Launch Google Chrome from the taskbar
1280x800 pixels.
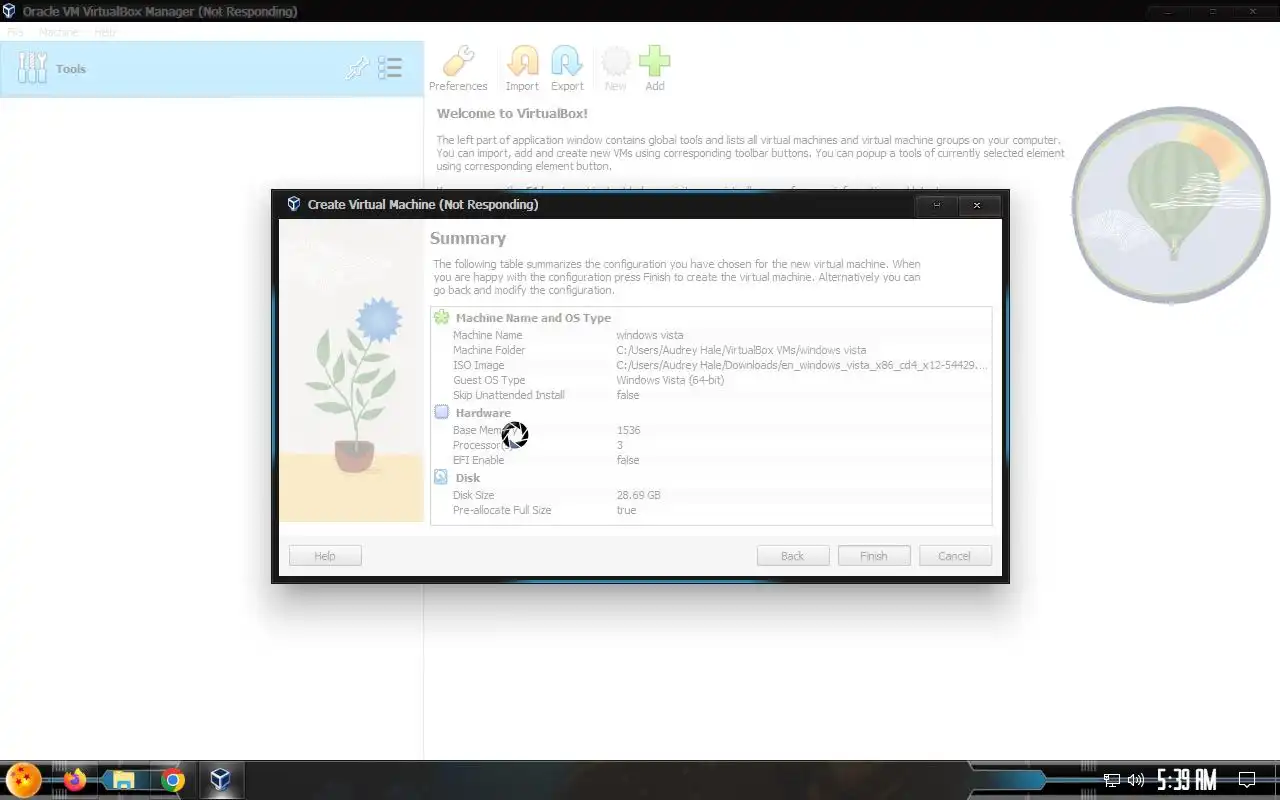point(172,780)
